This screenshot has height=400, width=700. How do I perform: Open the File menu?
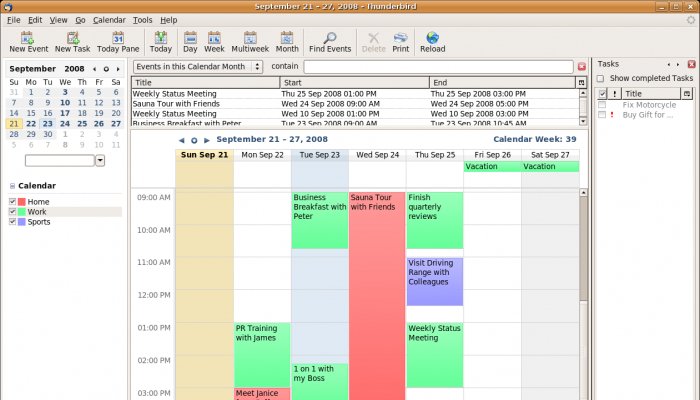click(x=13, y=20)
